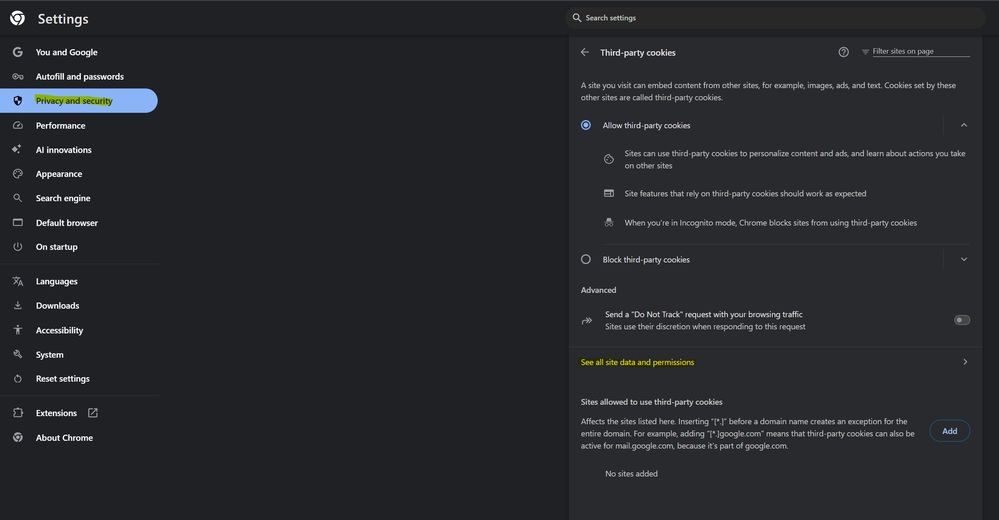The height and width of the screenshot is (520, 999).
Task: Click the cookie icon in Allow cookies details
Action: point(609,159)
